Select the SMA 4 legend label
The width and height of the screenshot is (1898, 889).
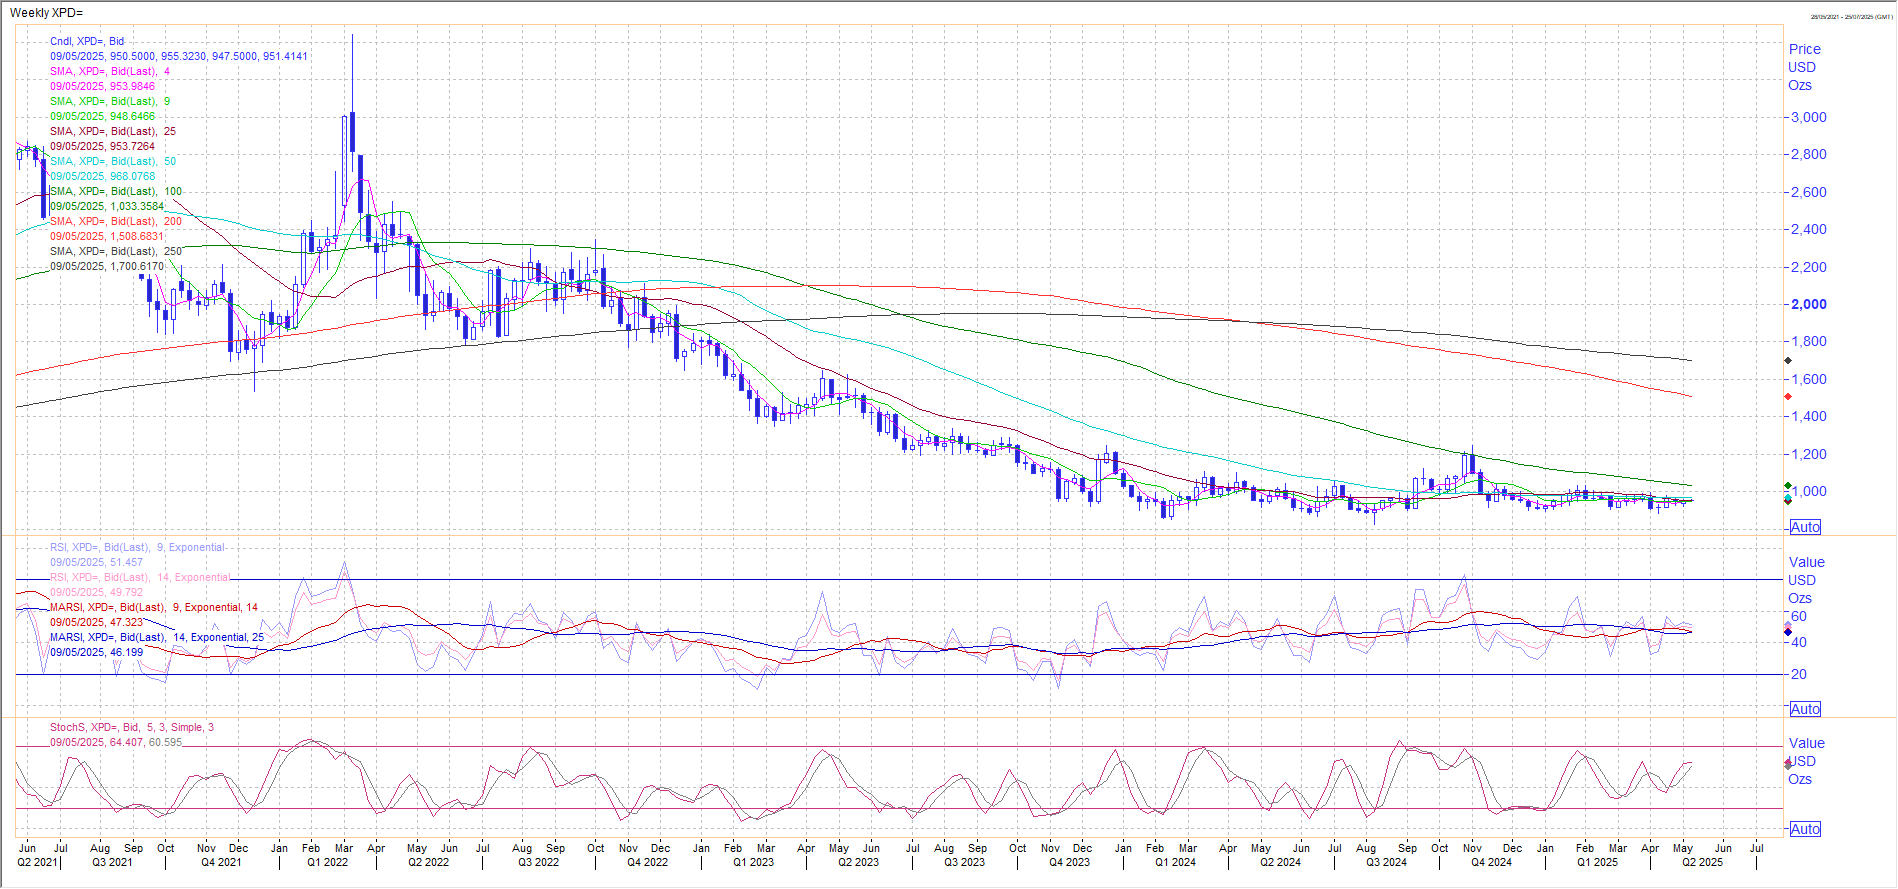[x=110, y=71]
